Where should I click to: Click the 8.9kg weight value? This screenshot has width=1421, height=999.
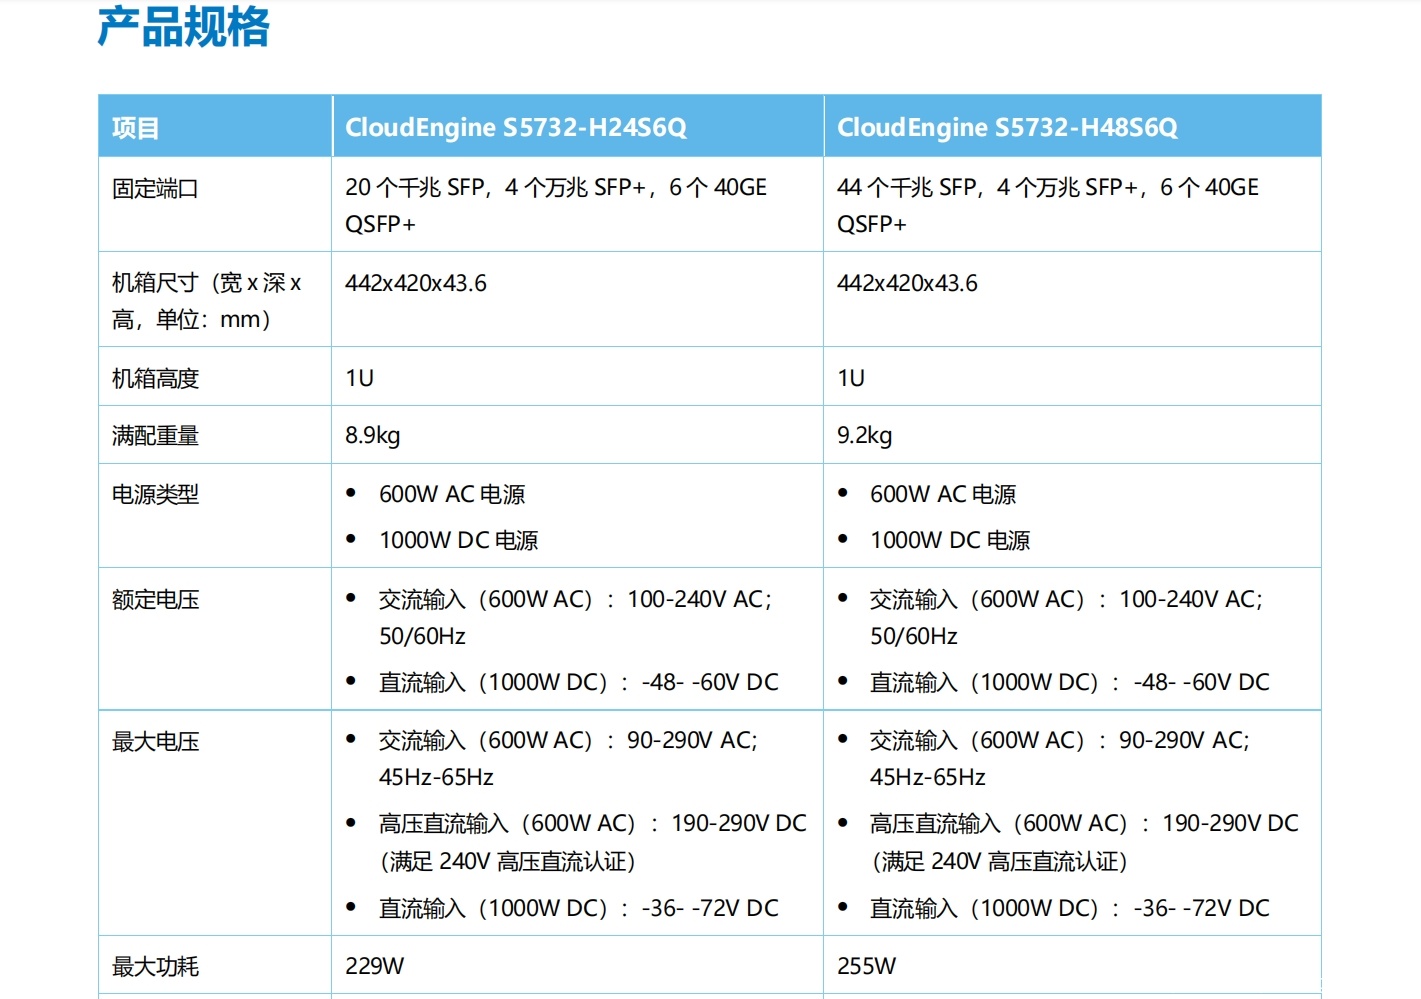click(x=372, y=436)
